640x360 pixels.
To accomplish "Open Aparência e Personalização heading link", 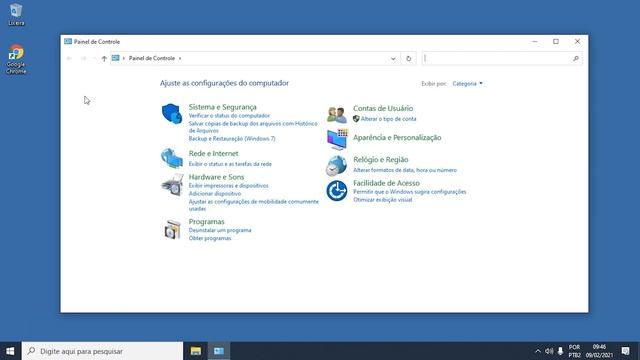I will pos(397,138).
